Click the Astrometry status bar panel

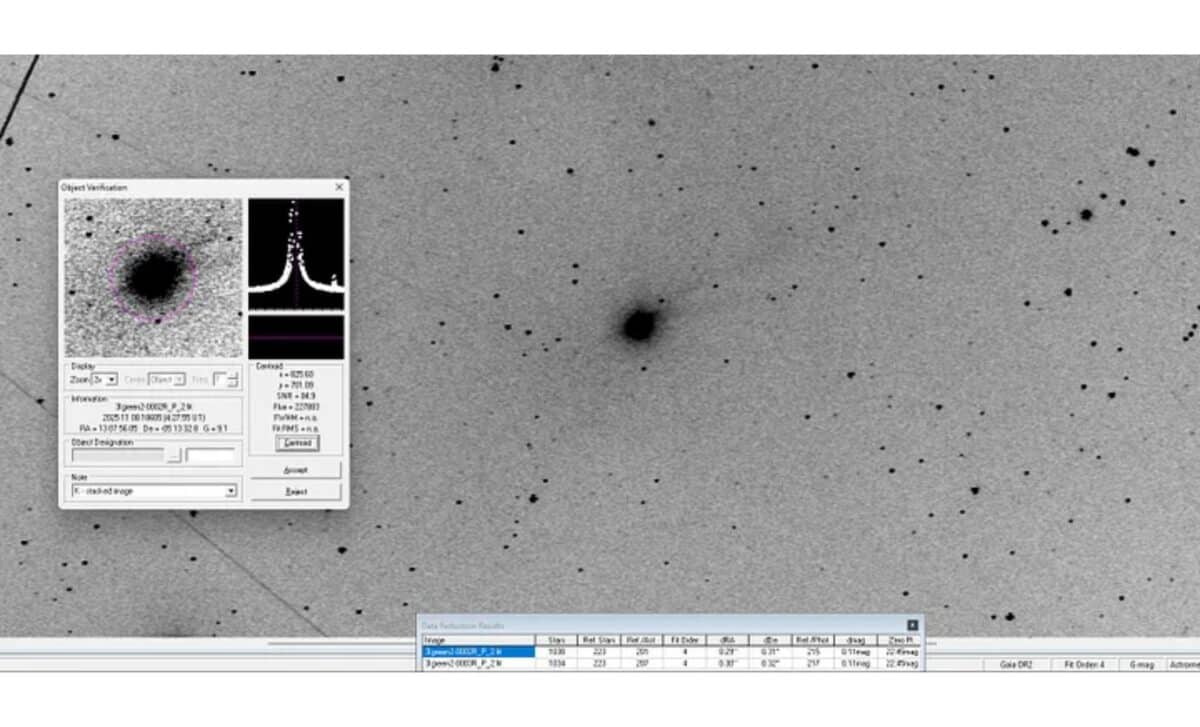tap(1188, 663)
